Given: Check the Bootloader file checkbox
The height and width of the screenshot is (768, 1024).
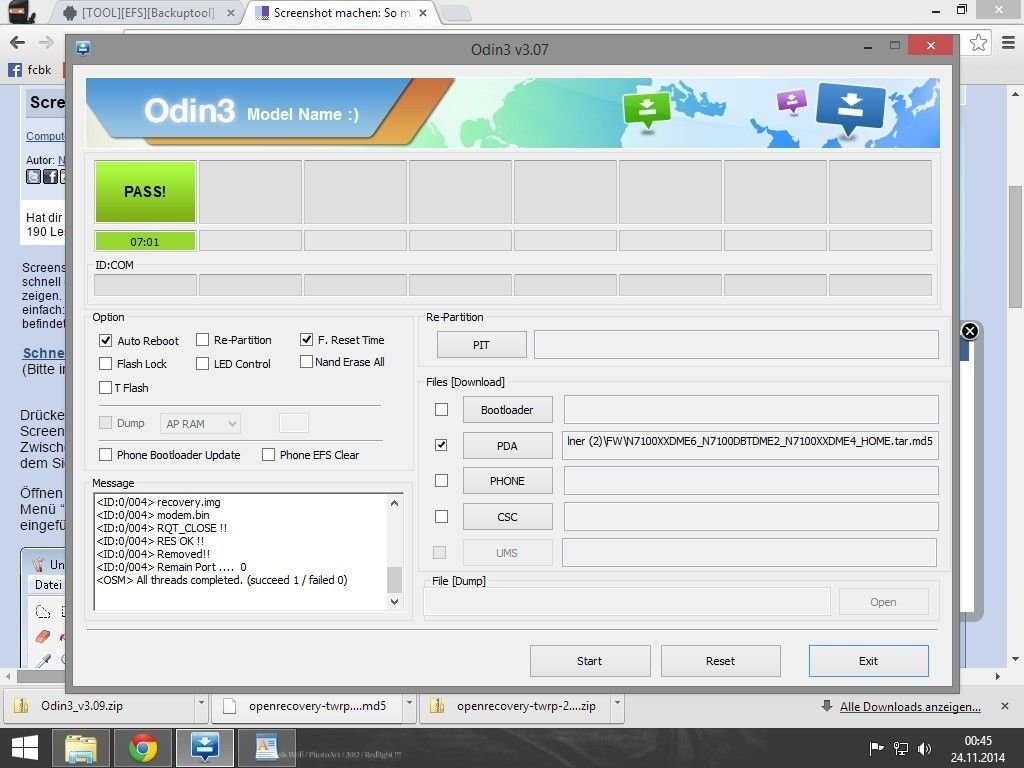Looking at the screenshot, I should pos(441,409).
